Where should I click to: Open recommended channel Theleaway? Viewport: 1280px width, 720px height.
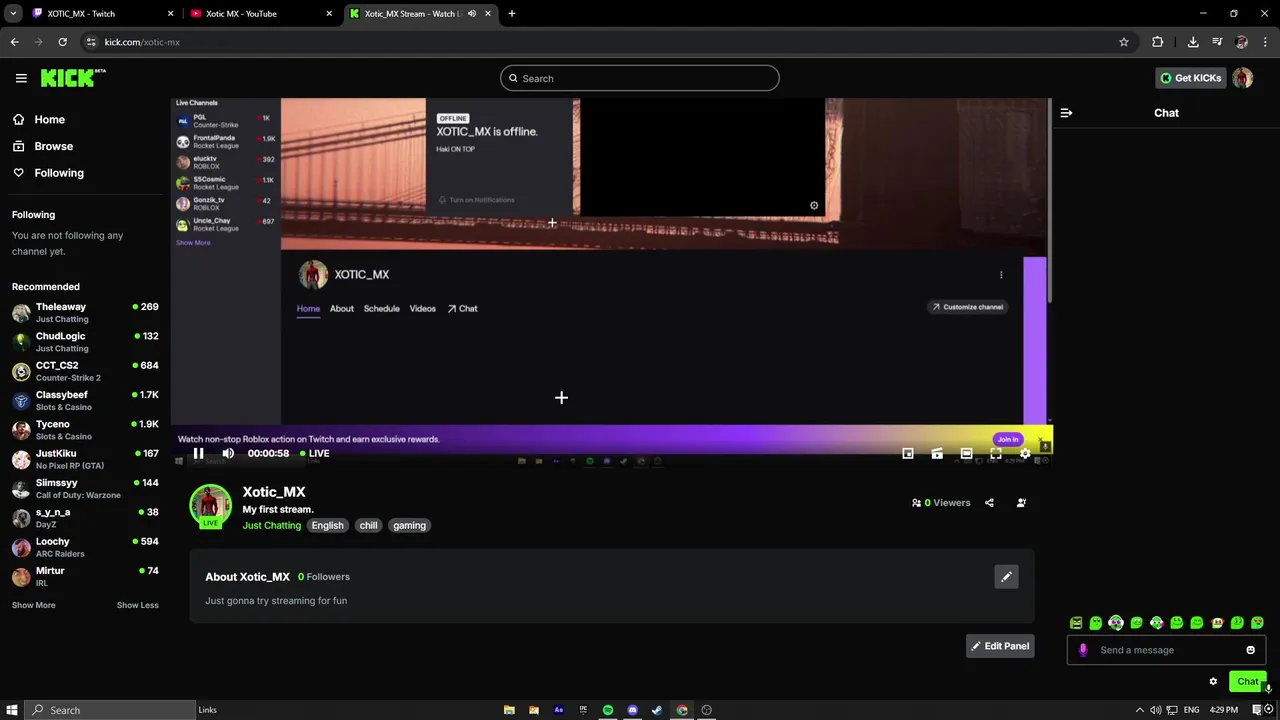(x=85, y=312)
